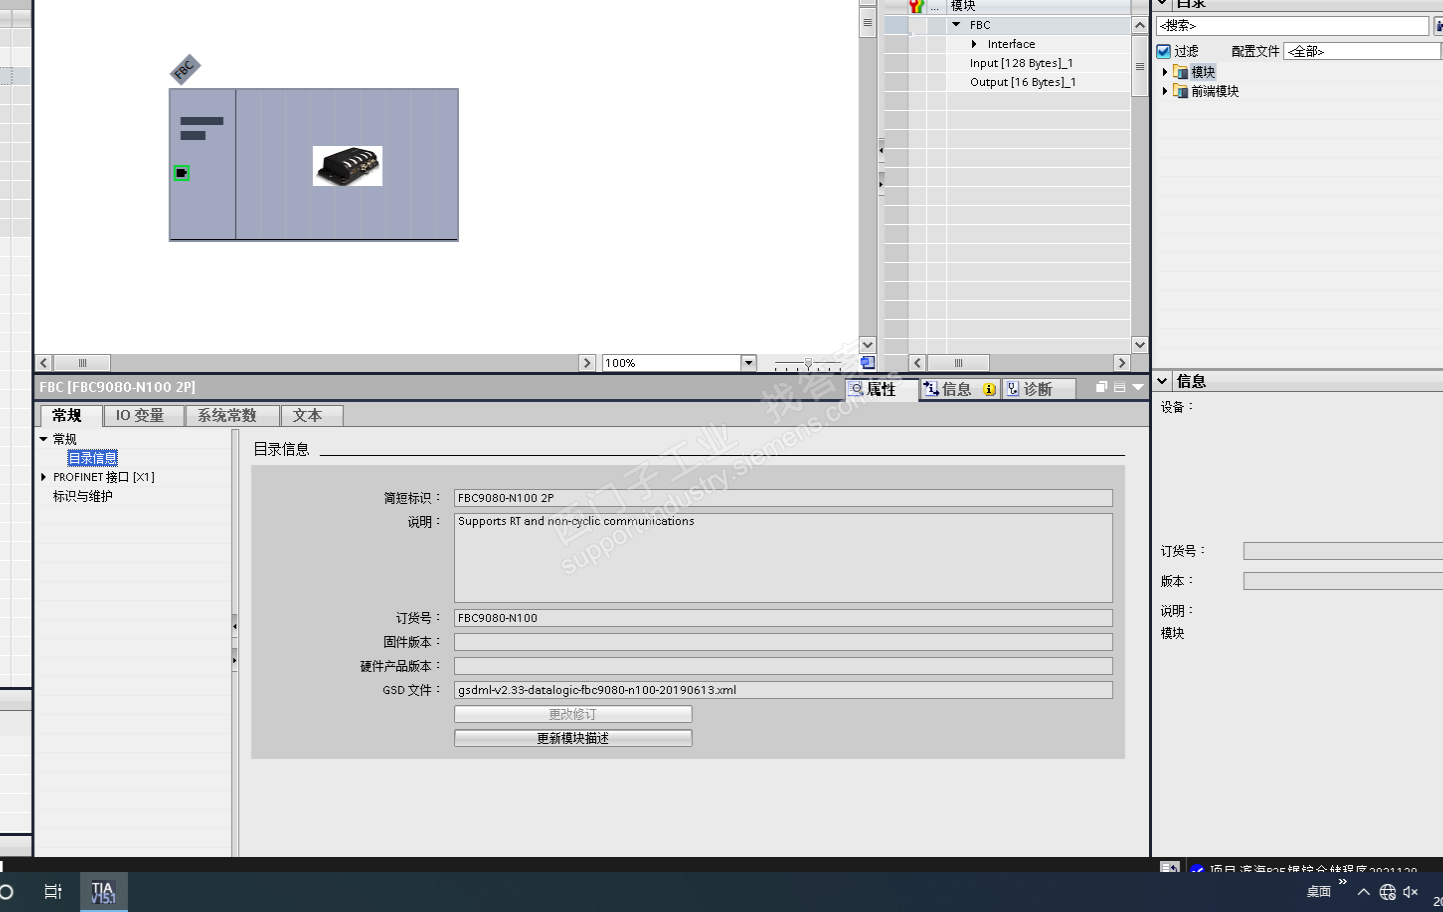Viewport: 1443px width, 912px height.
Task: Click the overview navigation icon beside zoom slider
Action: click(x=867, y=362)
